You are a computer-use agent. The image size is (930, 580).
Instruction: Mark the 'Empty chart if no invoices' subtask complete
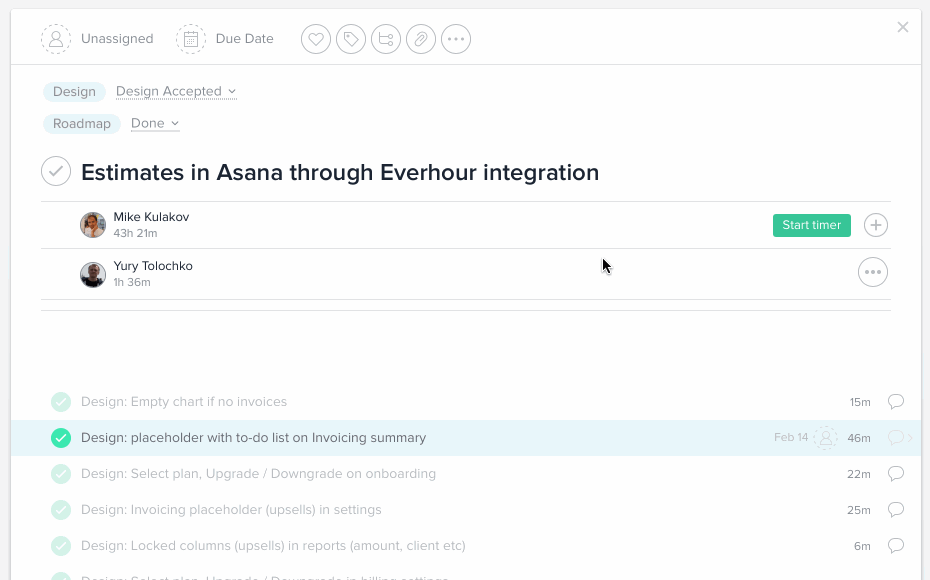[x=60, y=401]
